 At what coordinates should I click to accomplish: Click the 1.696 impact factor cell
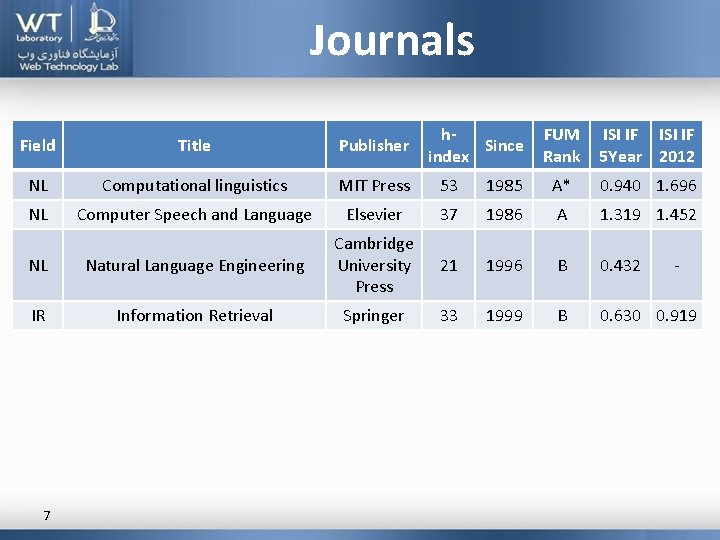click(x=676, y=185)
